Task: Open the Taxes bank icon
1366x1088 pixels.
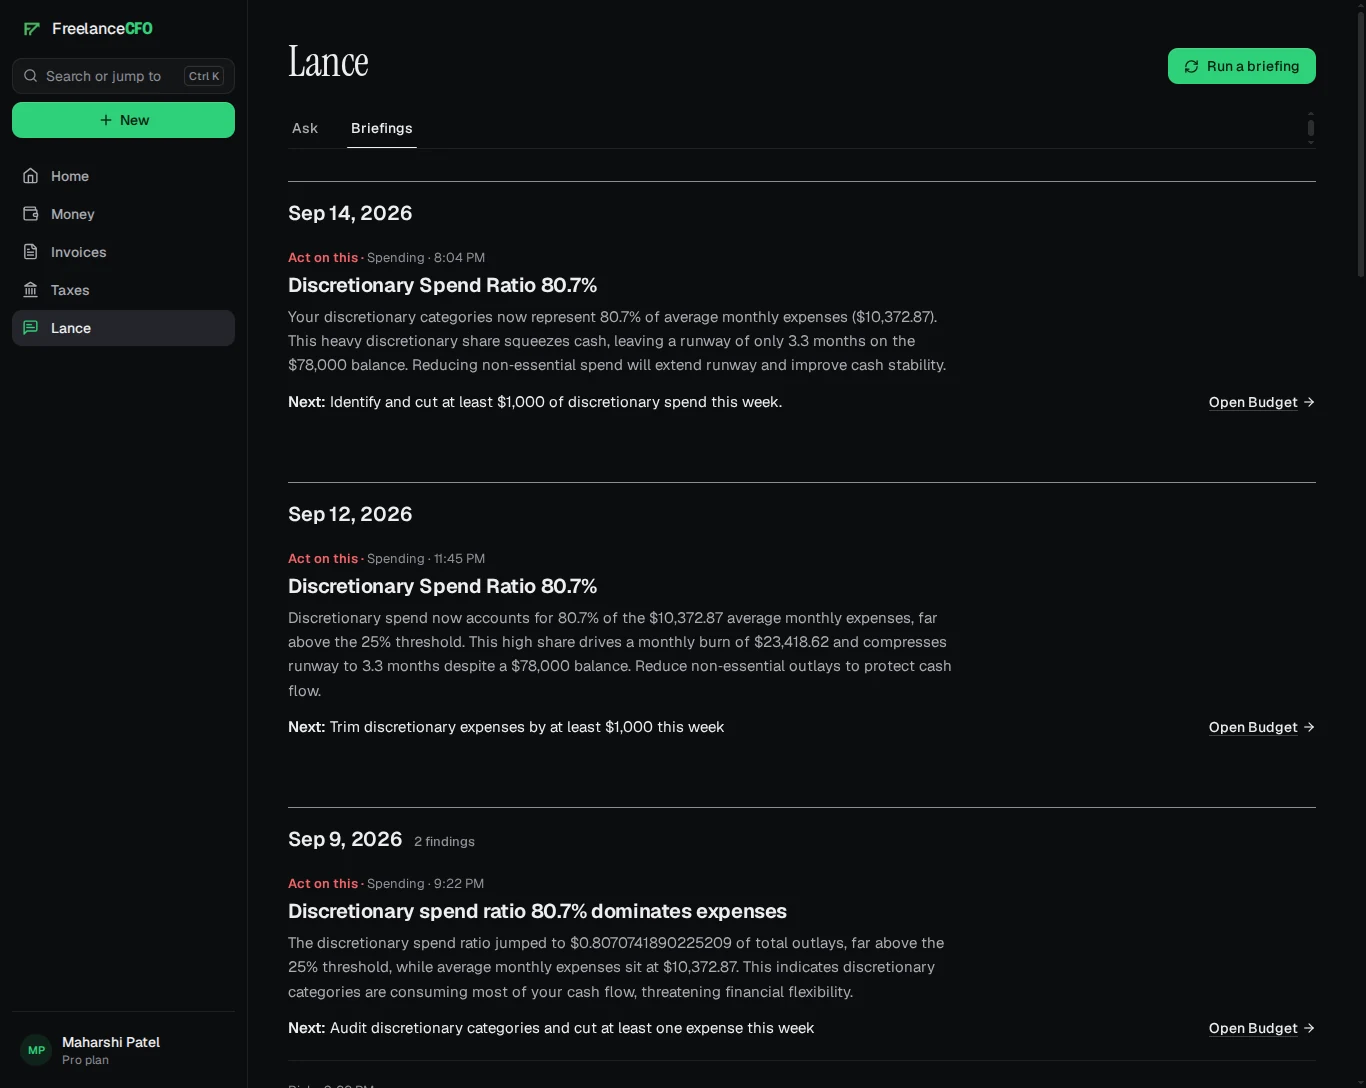Action: [x=31, y=290]
